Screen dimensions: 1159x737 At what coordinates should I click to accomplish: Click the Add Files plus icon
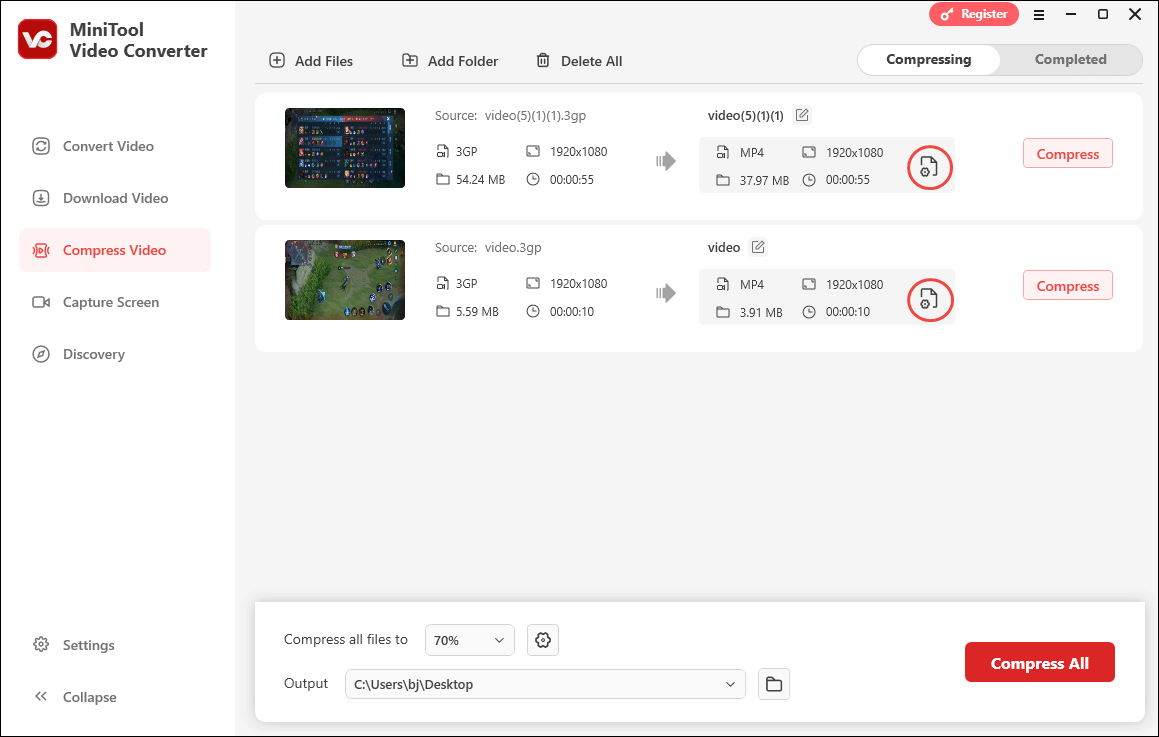[277, 61]
